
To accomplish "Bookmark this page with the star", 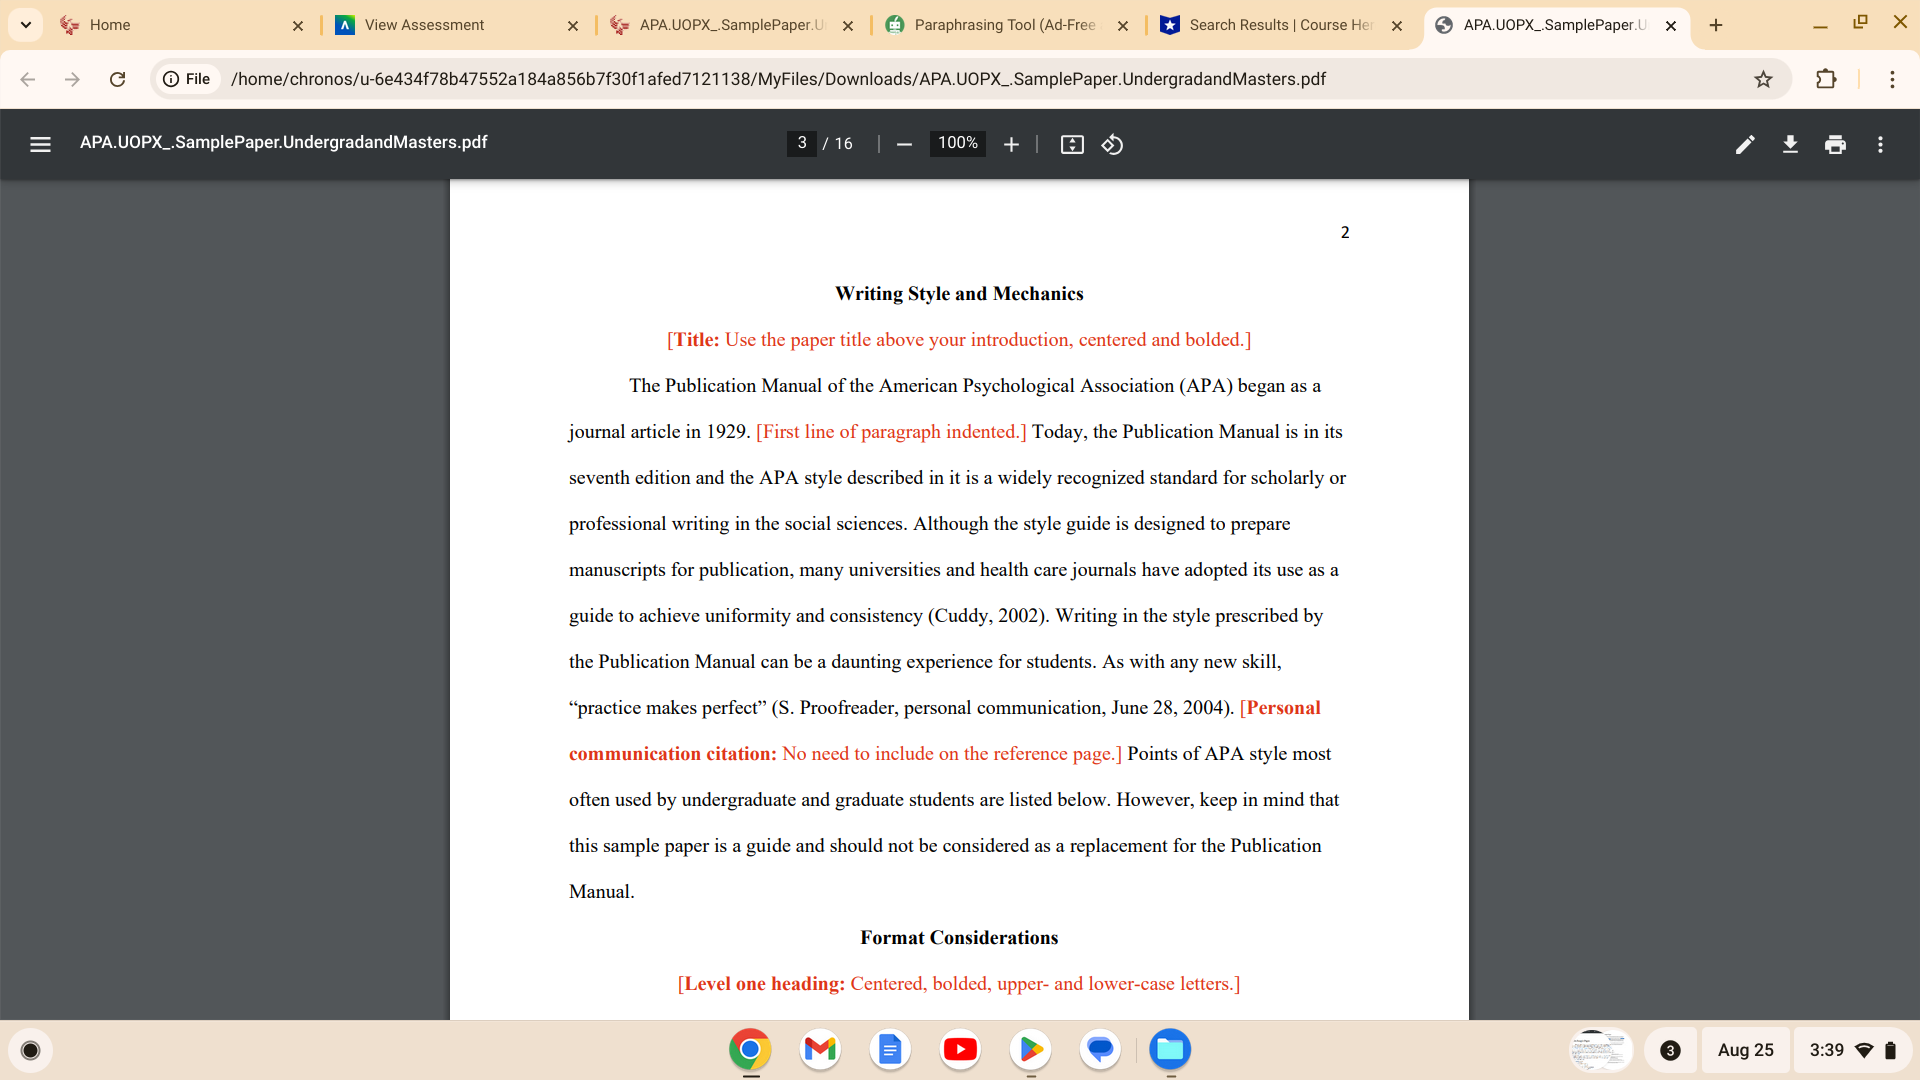I will tap(1763, 79).
